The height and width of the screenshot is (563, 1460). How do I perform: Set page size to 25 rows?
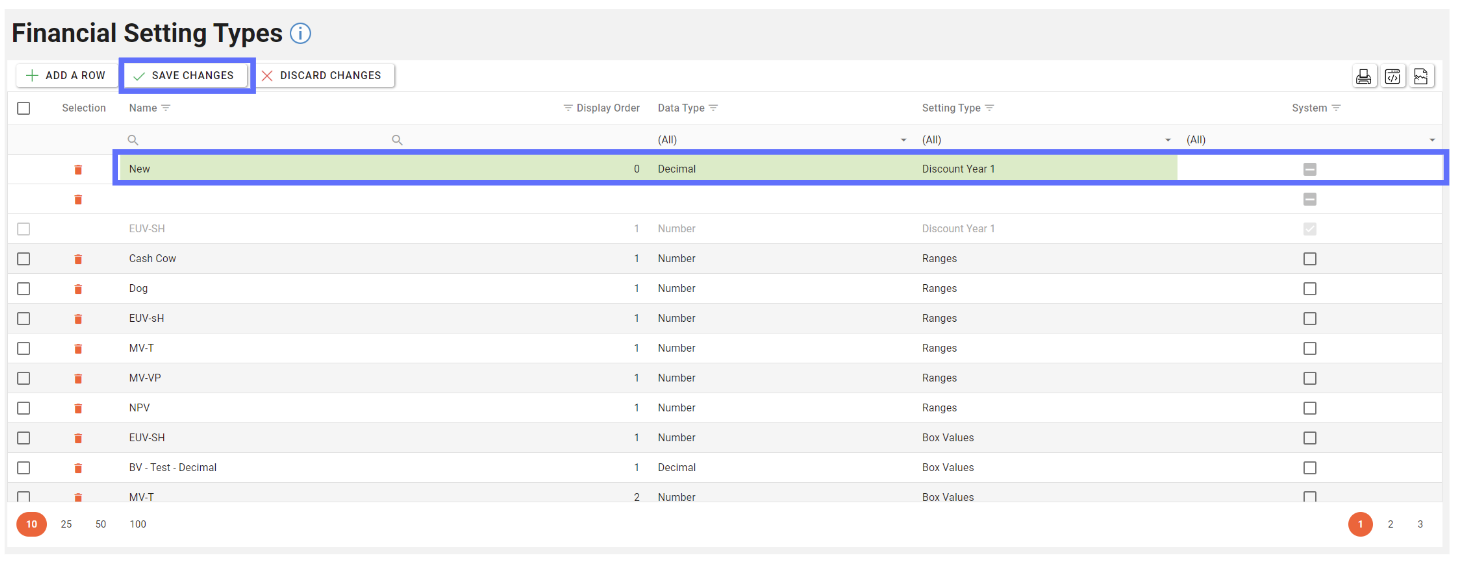coord(66,524)
